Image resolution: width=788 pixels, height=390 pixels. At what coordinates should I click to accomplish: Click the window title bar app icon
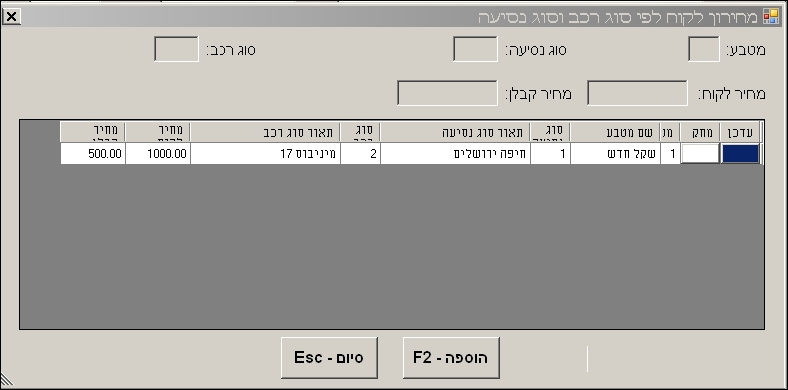[770, 17]
